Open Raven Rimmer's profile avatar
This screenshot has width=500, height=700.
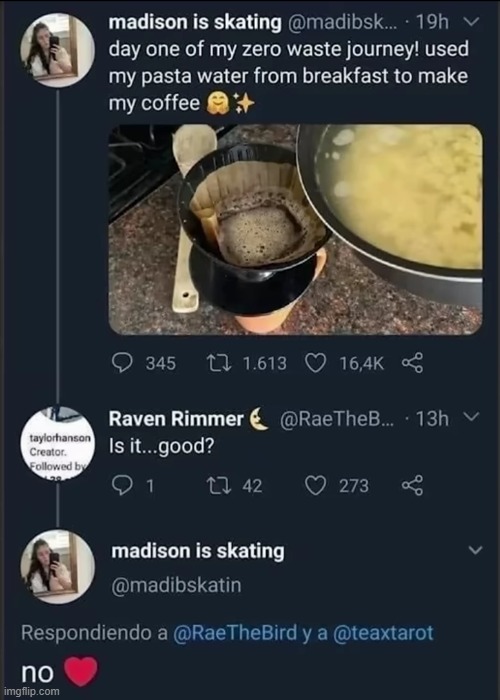57,444
